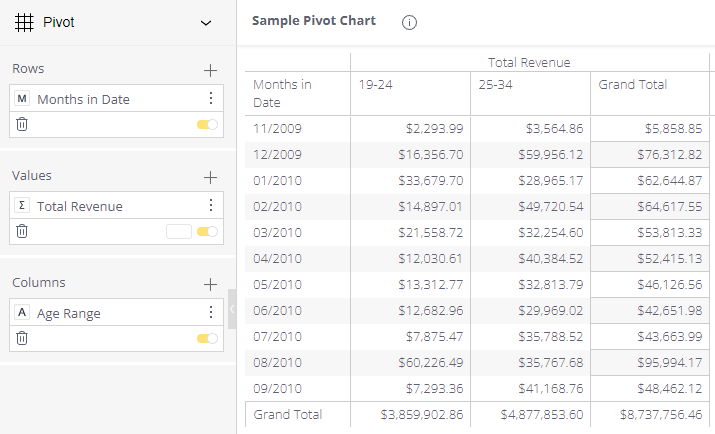Click the plus icon next to Rows
Viewport: 715px width, 434px height.
210,70
